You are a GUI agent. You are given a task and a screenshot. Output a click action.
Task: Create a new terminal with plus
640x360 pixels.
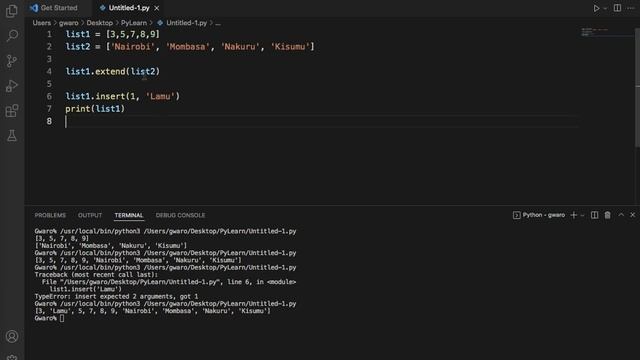573,215
